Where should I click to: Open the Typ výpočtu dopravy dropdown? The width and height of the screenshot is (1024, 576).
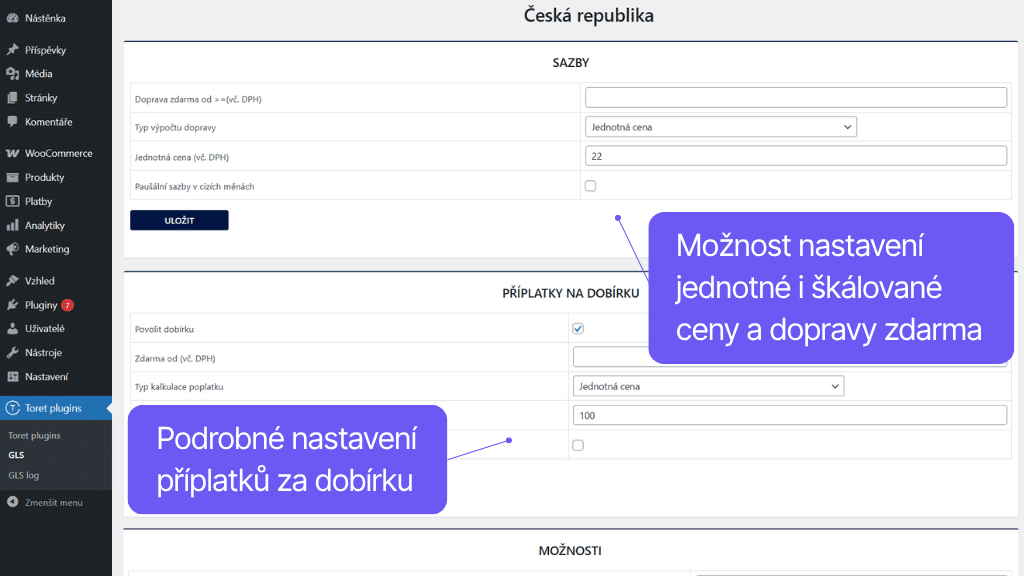click(x=720, y=126)
